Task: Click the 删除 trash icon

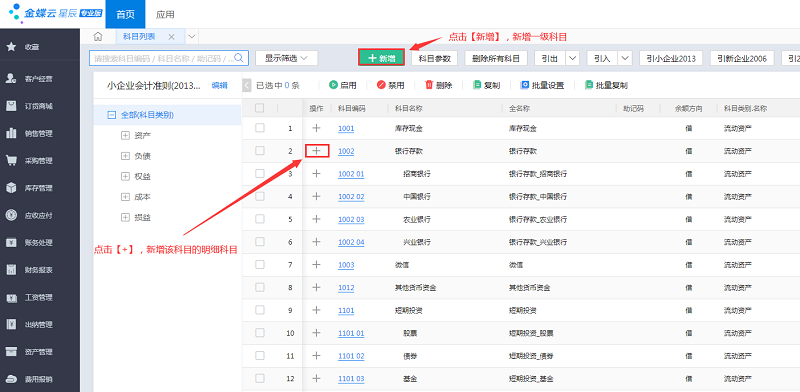Action: 429,85
